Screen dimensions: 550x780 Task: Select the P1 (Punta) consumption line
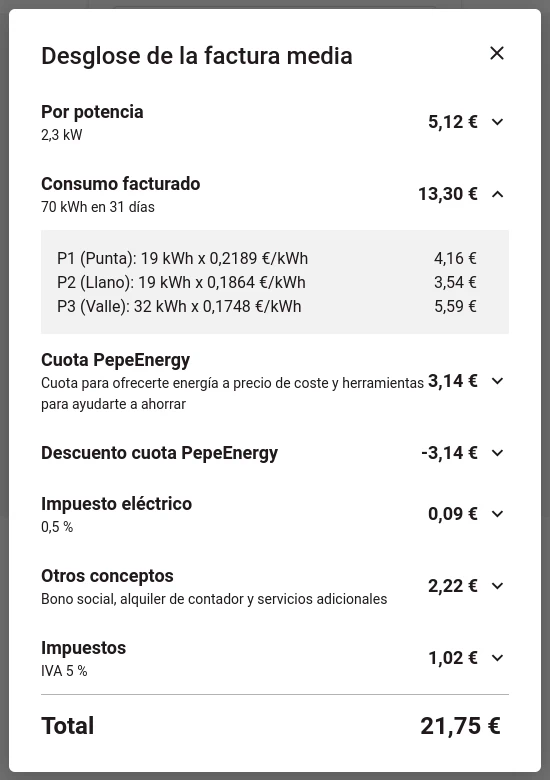(267, 258)
